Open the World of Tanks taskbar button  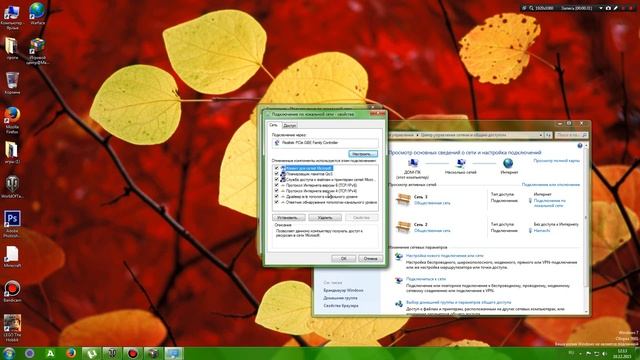click(x=111, y=353)
